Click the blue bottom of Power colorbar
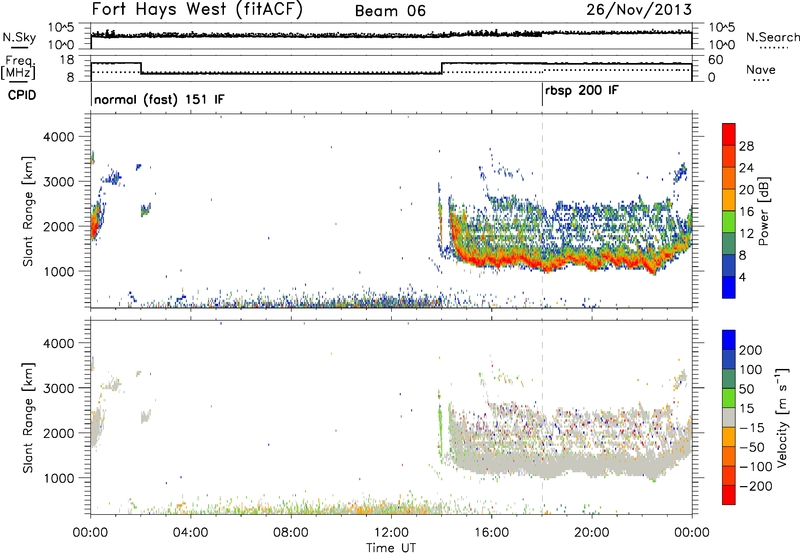This screenshot has width=800, height=554. tap(729, 287)
